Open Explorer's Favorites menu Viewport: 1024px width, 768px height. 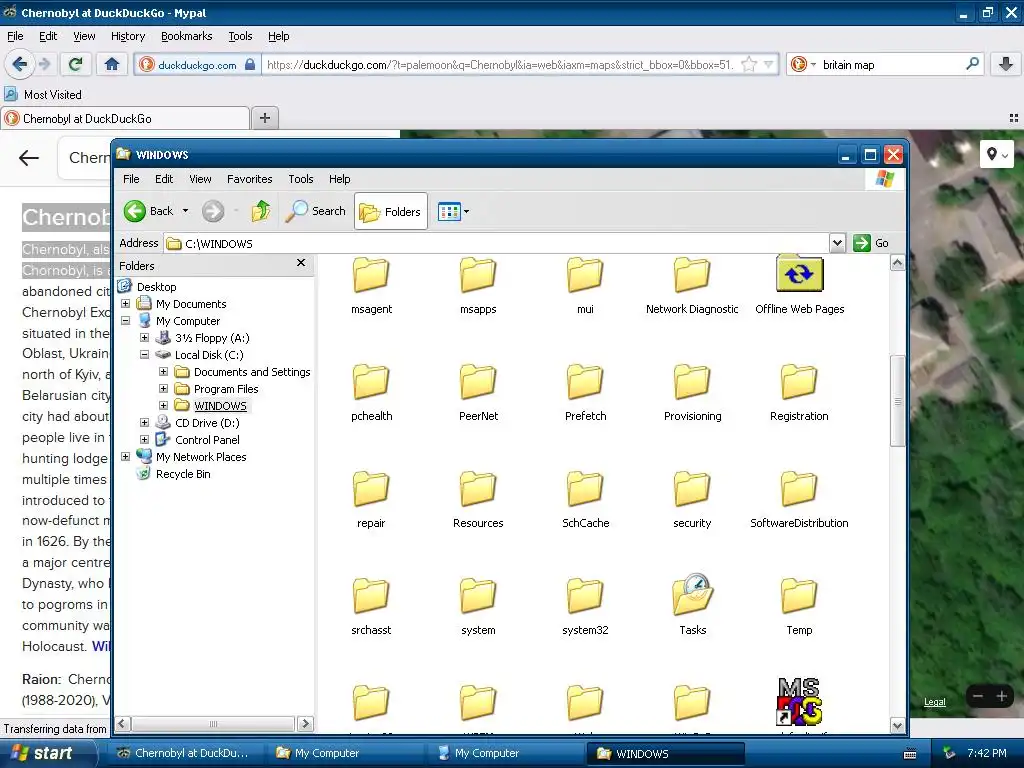[249, 179]
